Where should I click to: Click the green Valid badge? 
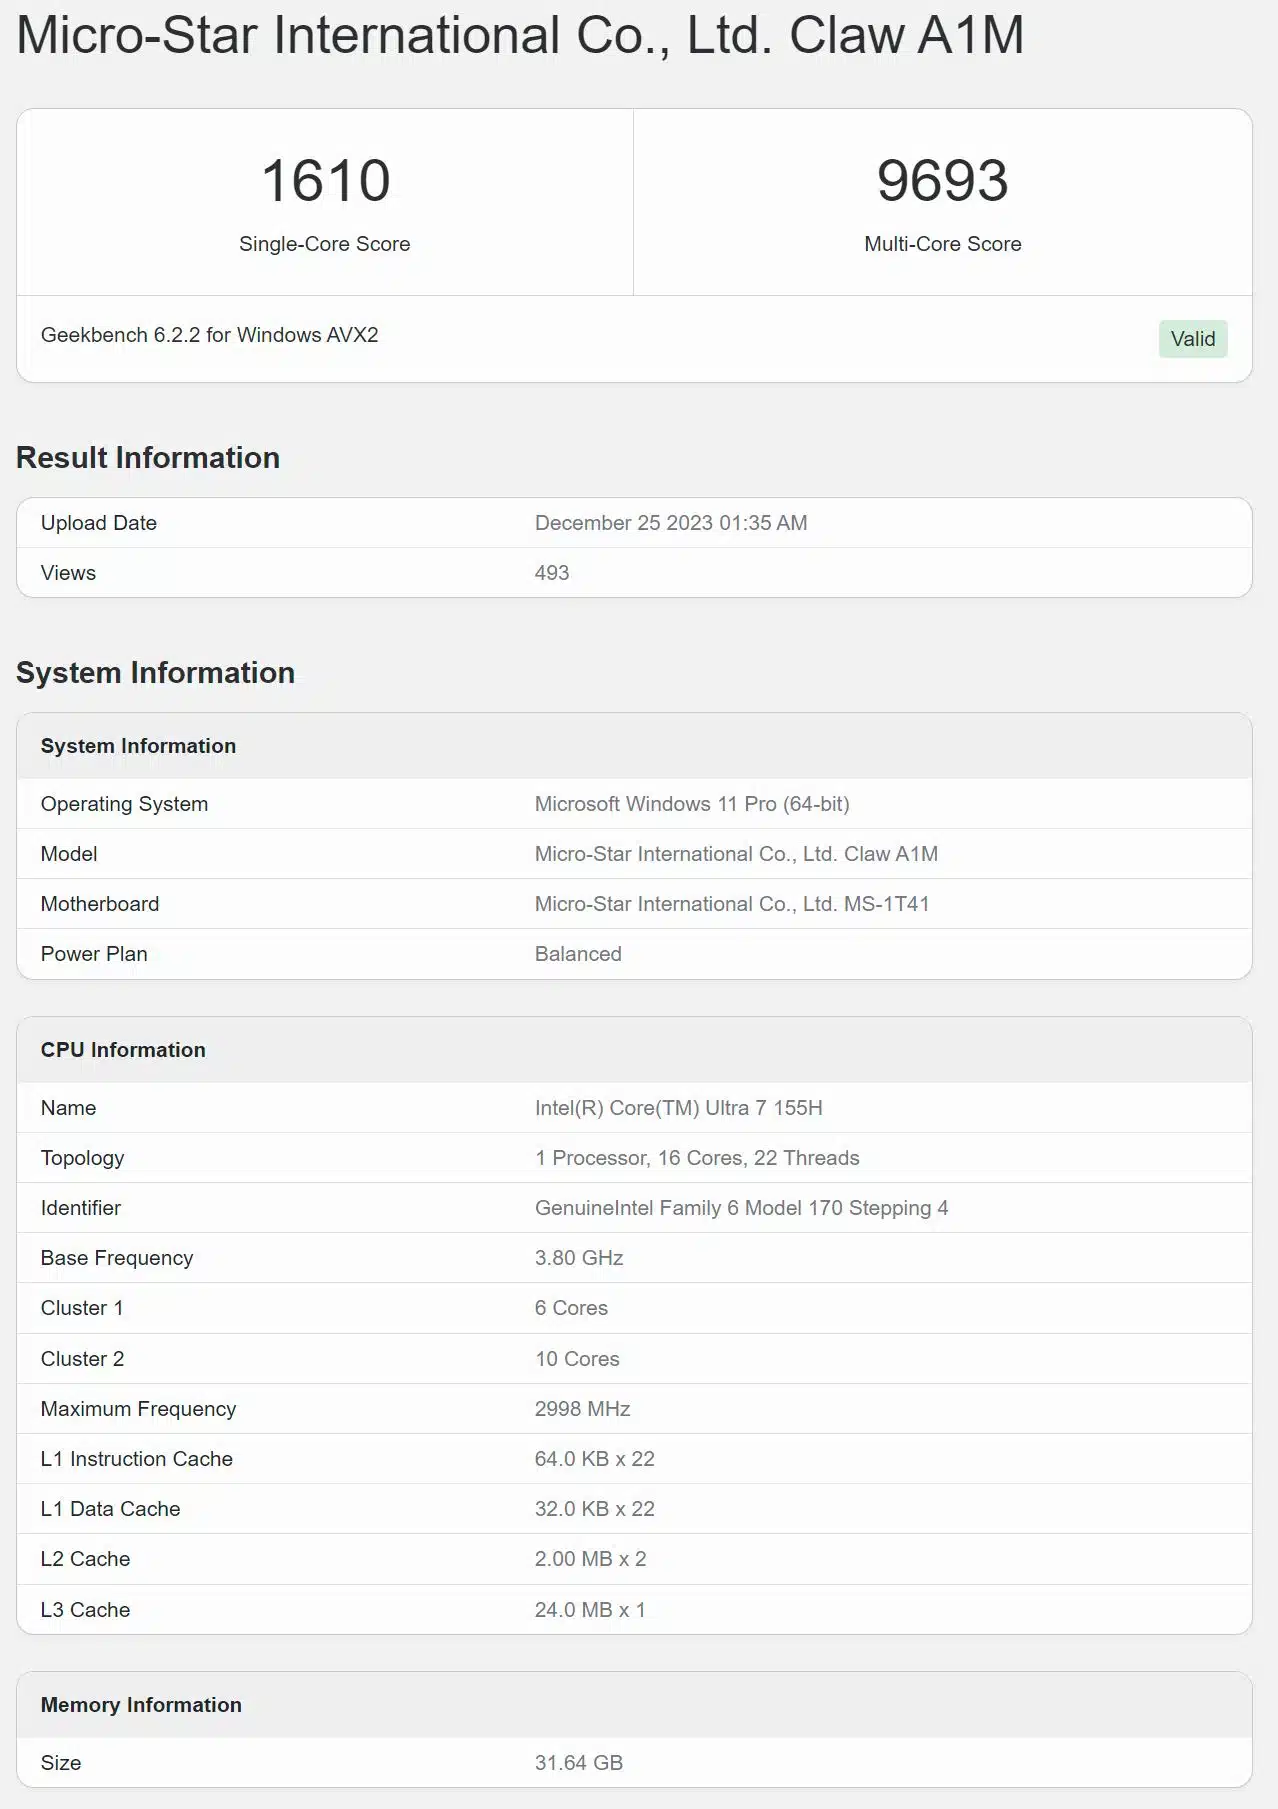pyautogui.click(x=1192, y=339)
